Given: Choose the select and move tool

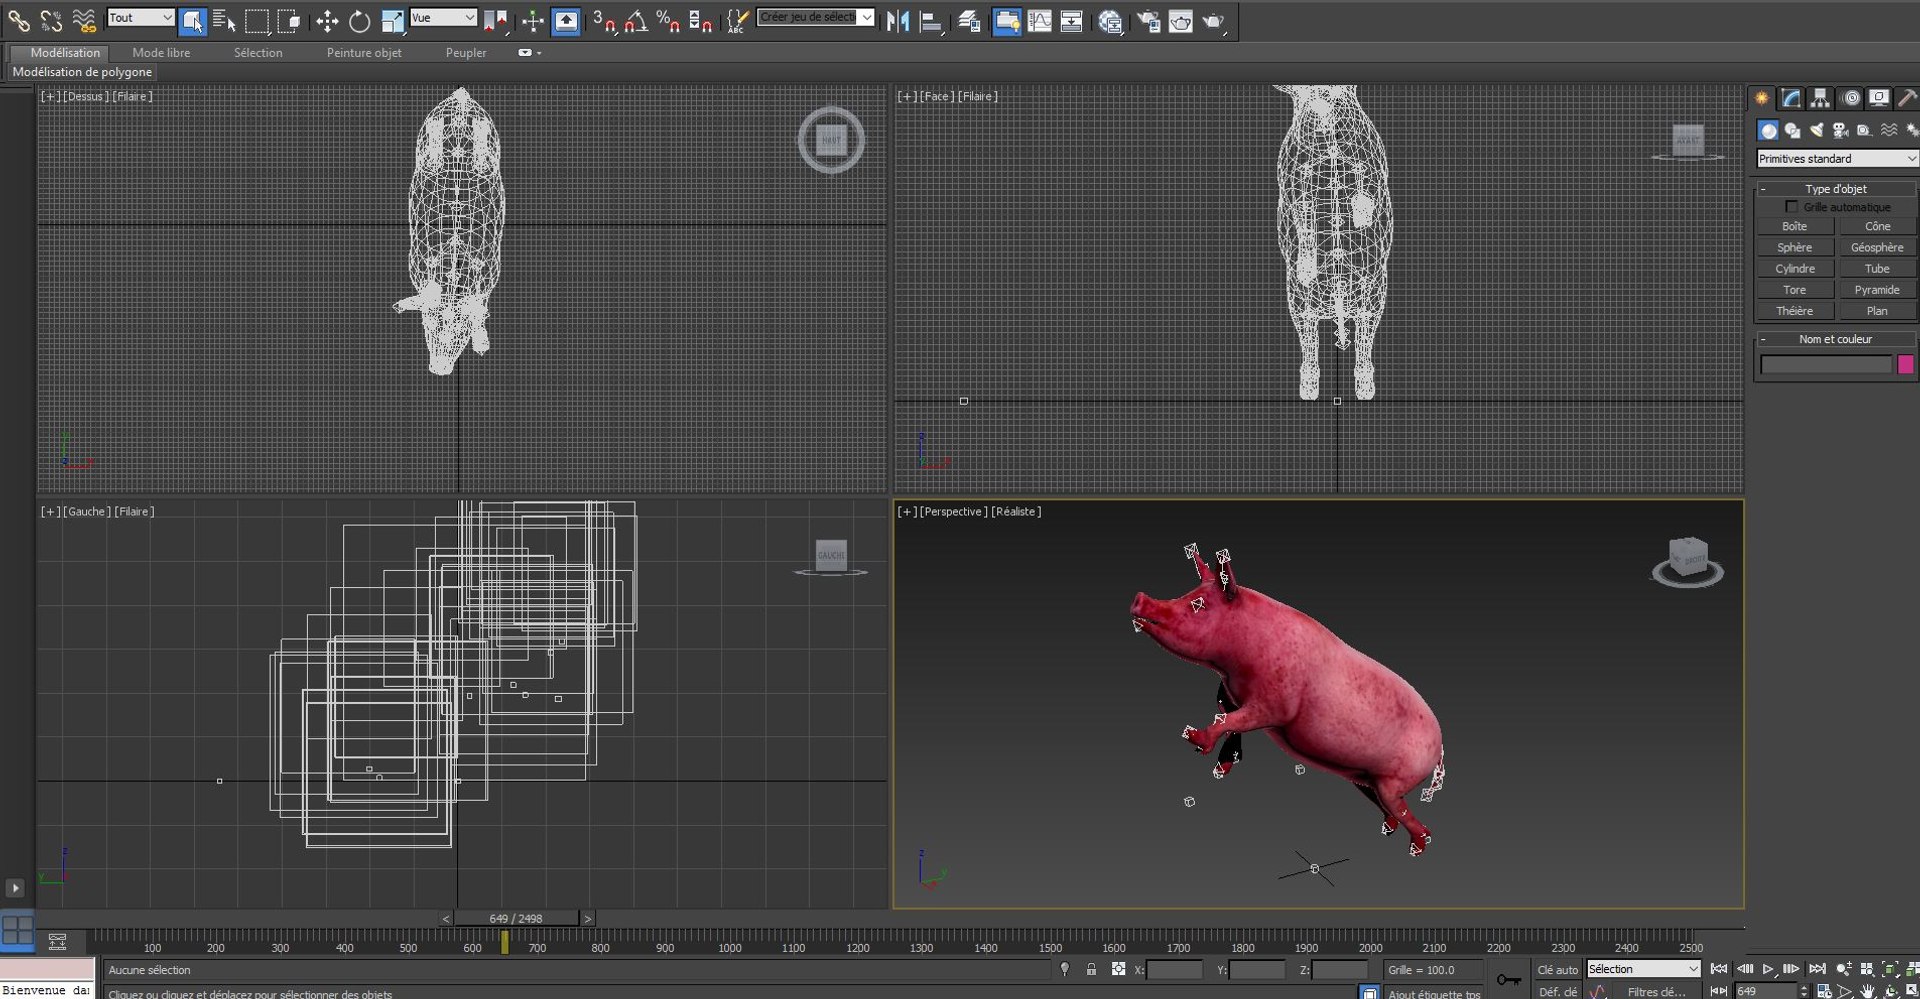Looking at the screenshot, I should coord(327,20).
